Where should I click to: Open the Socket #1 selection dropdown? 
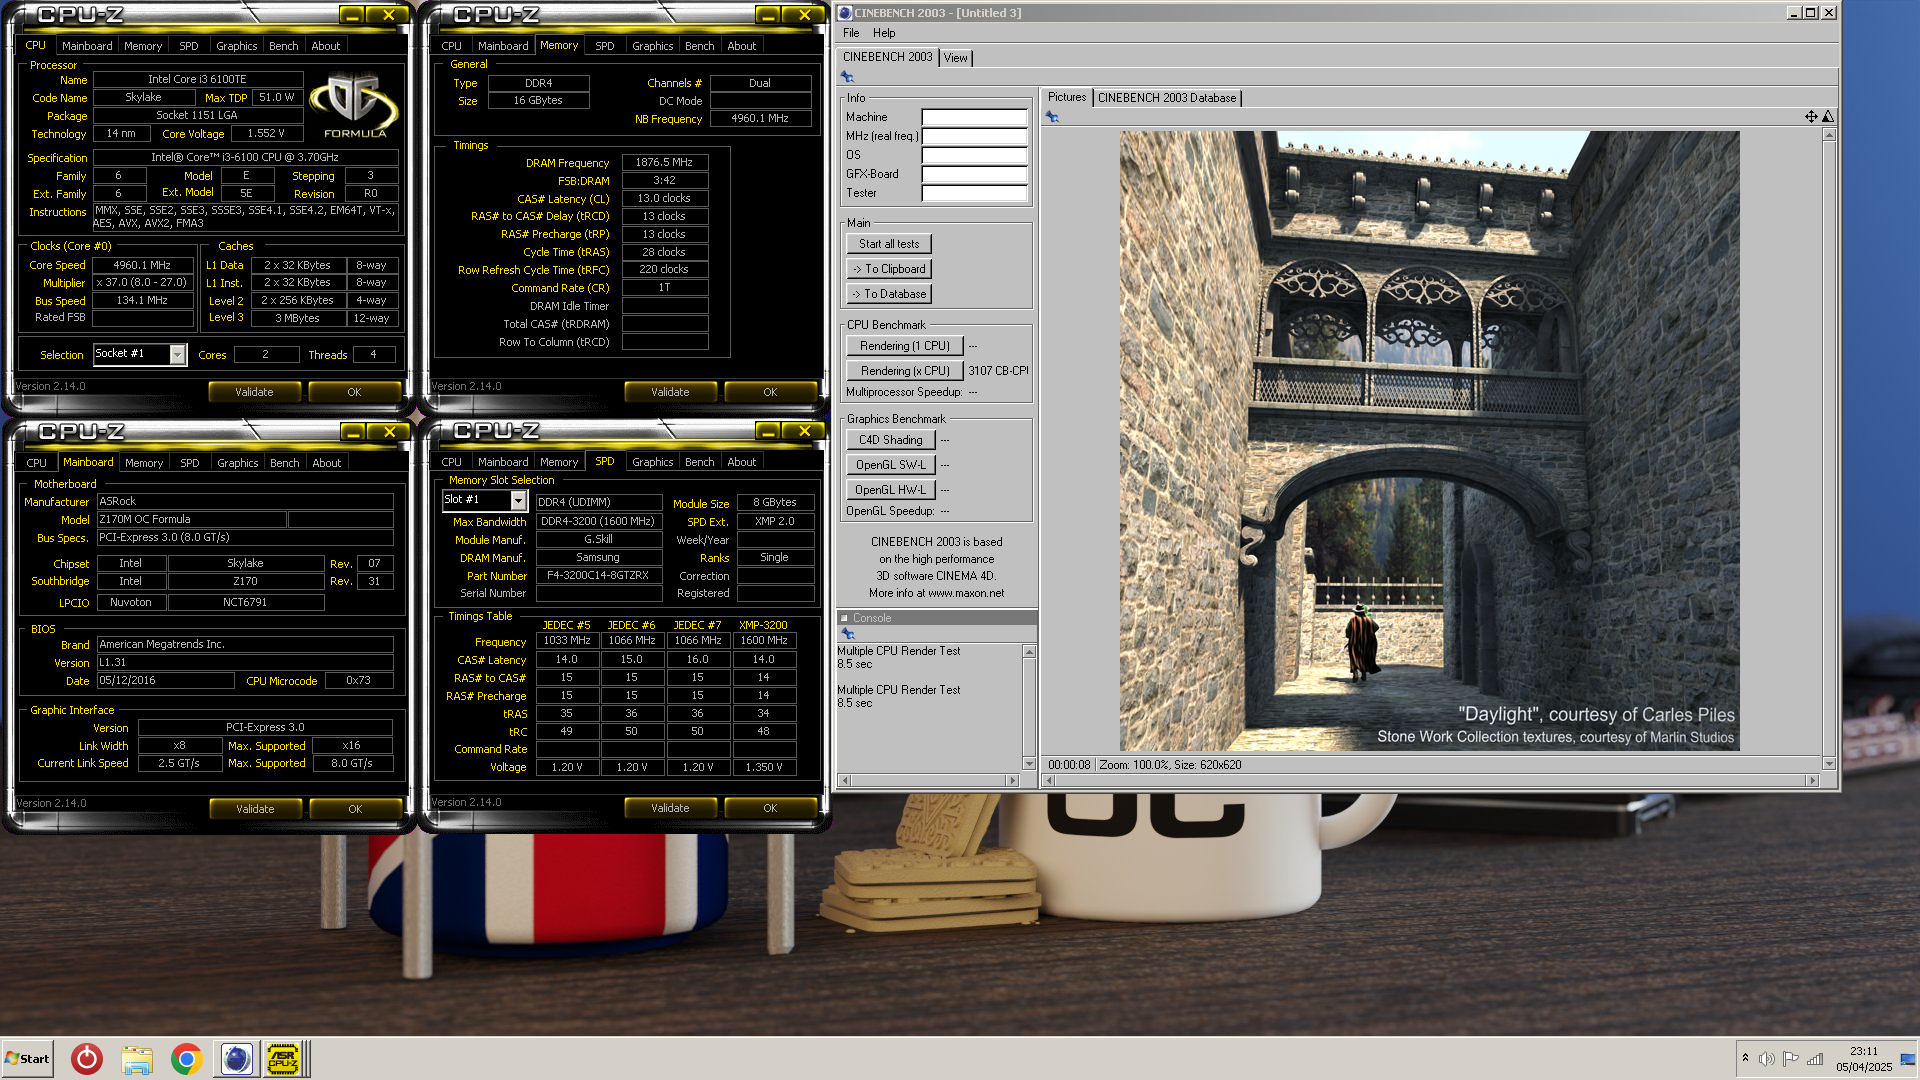pos(177,354)
